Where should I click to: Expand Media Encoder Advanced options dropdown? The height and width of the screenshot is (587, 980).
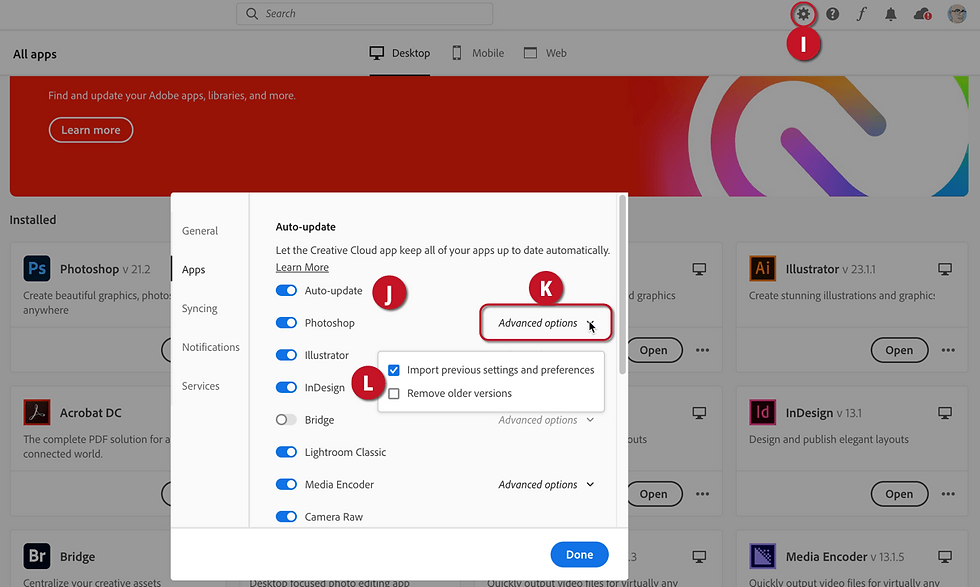click(x=546, y=484)
